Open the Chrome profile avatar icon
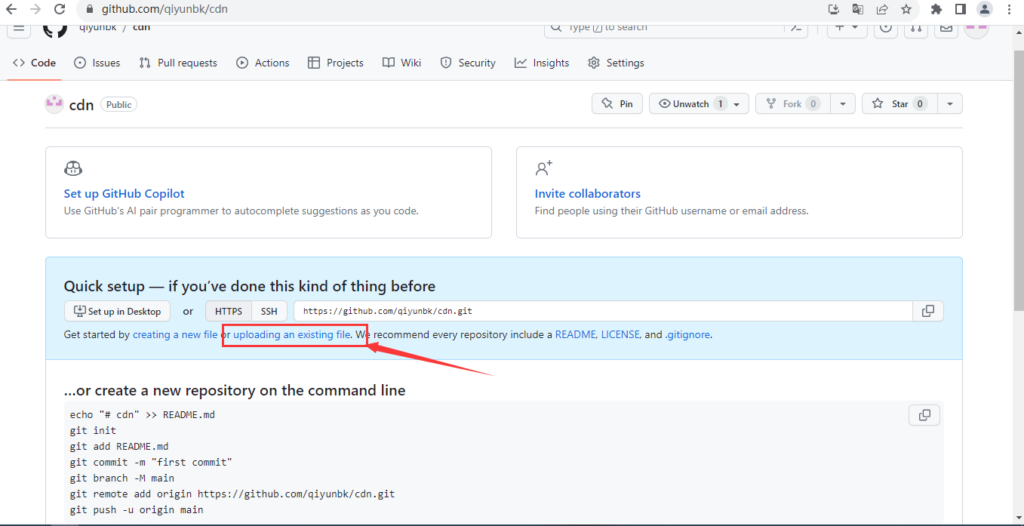The height and width of the screenshot is (526, 1024). click(x=984, y=9)
